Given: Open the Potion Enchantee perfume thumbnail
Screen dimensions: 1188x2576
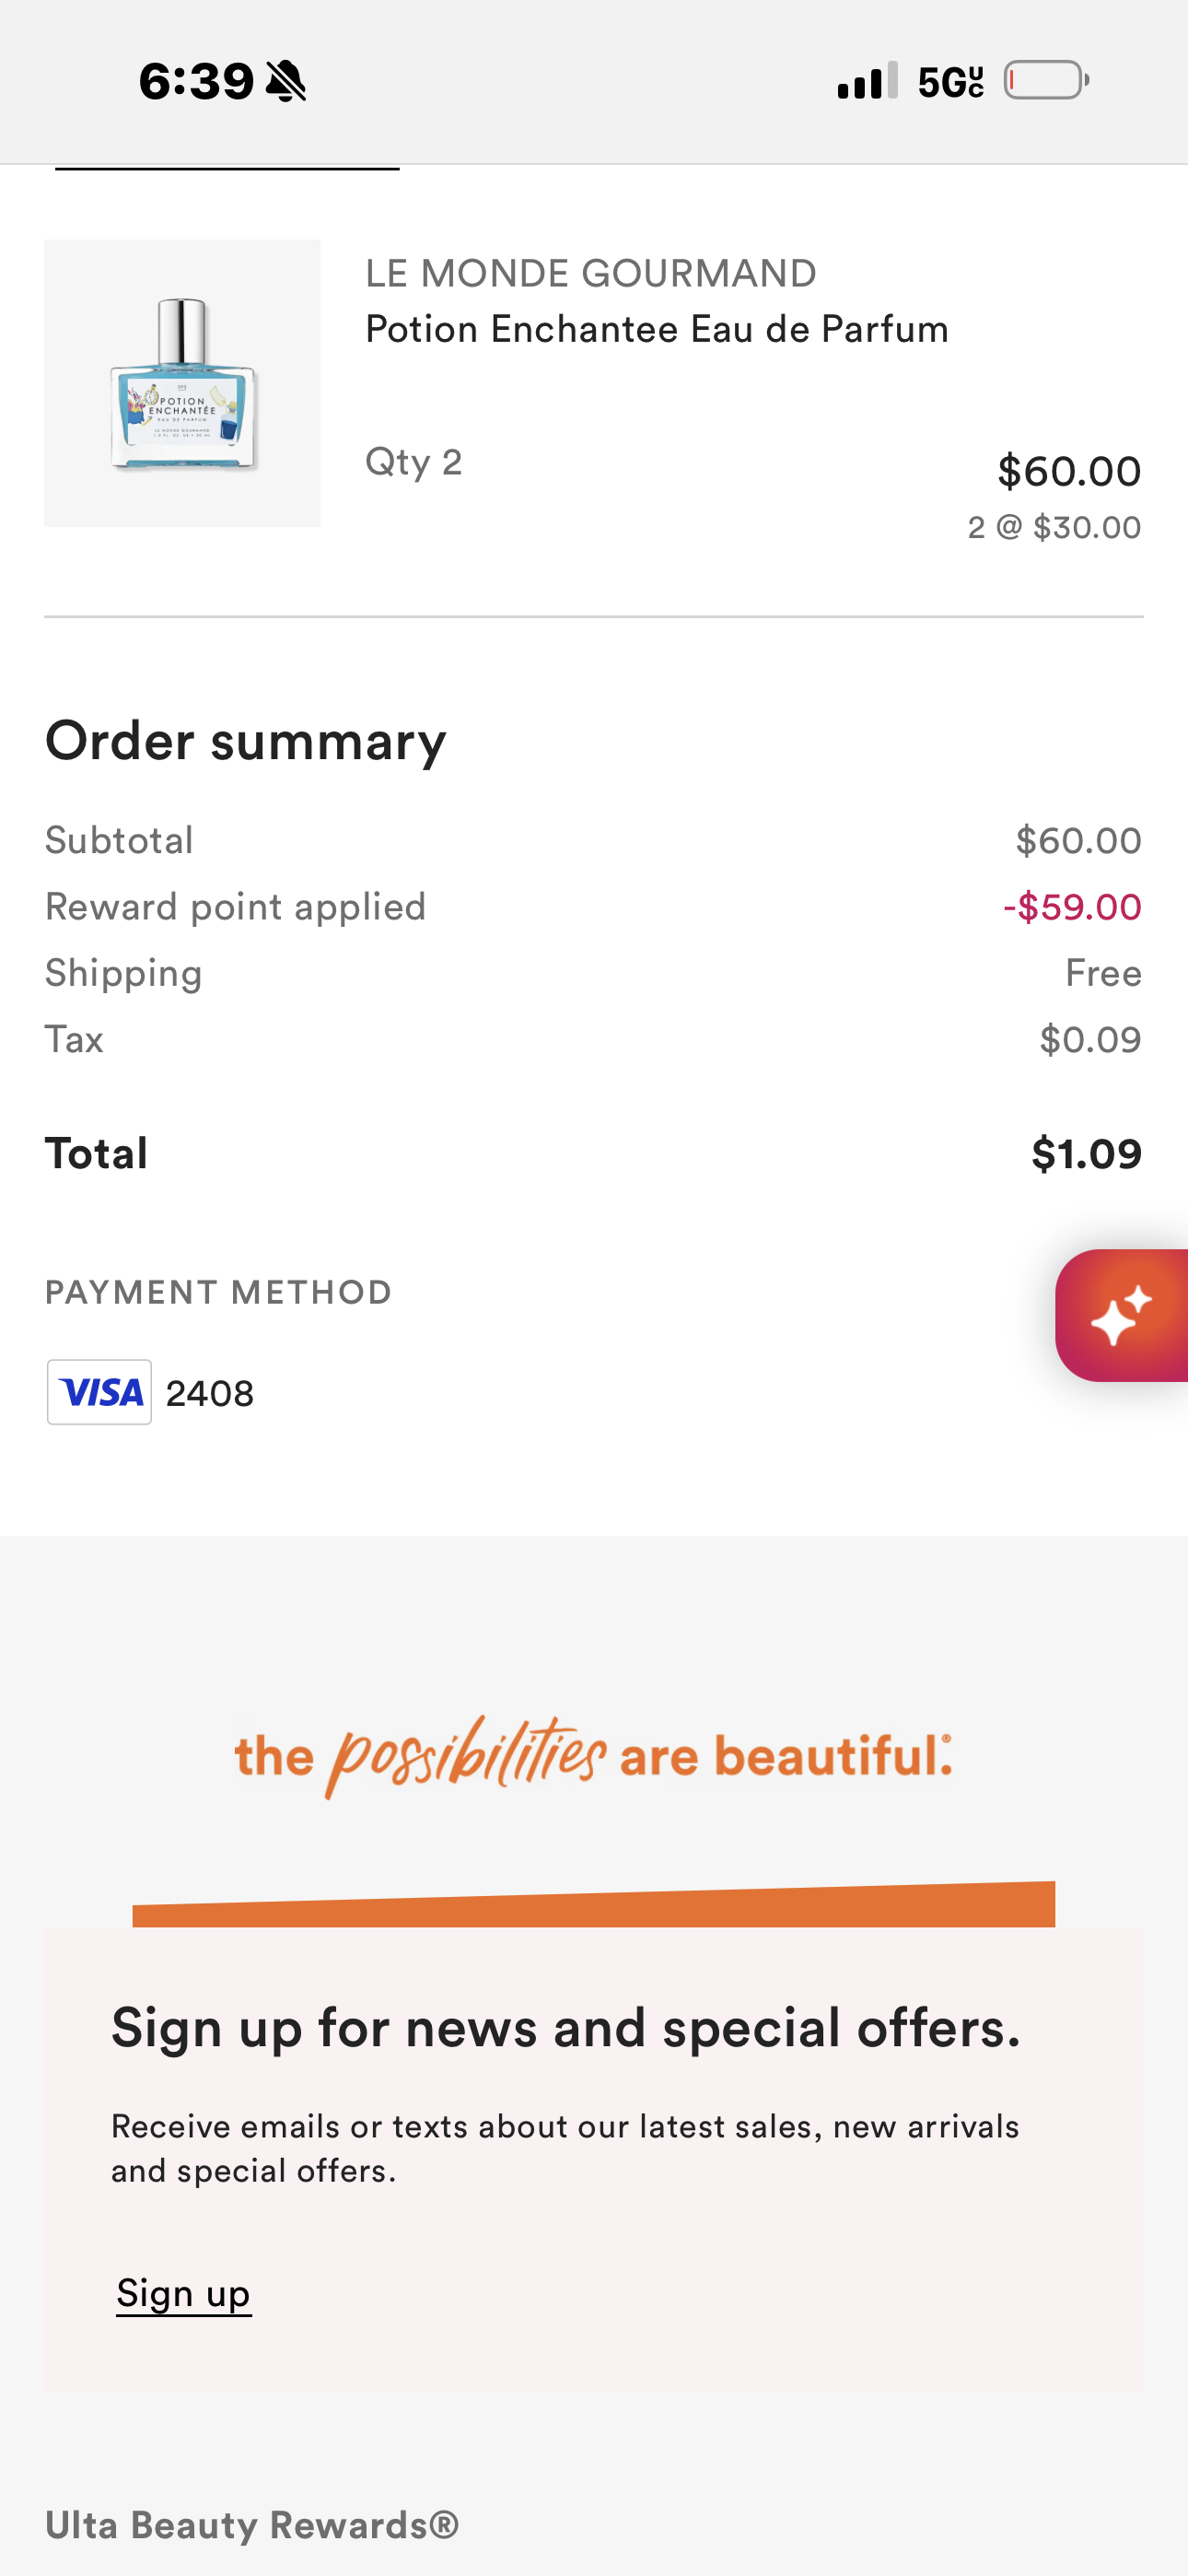Looking at the screenshot, I should pyautogui.click(x=182, y=383).
